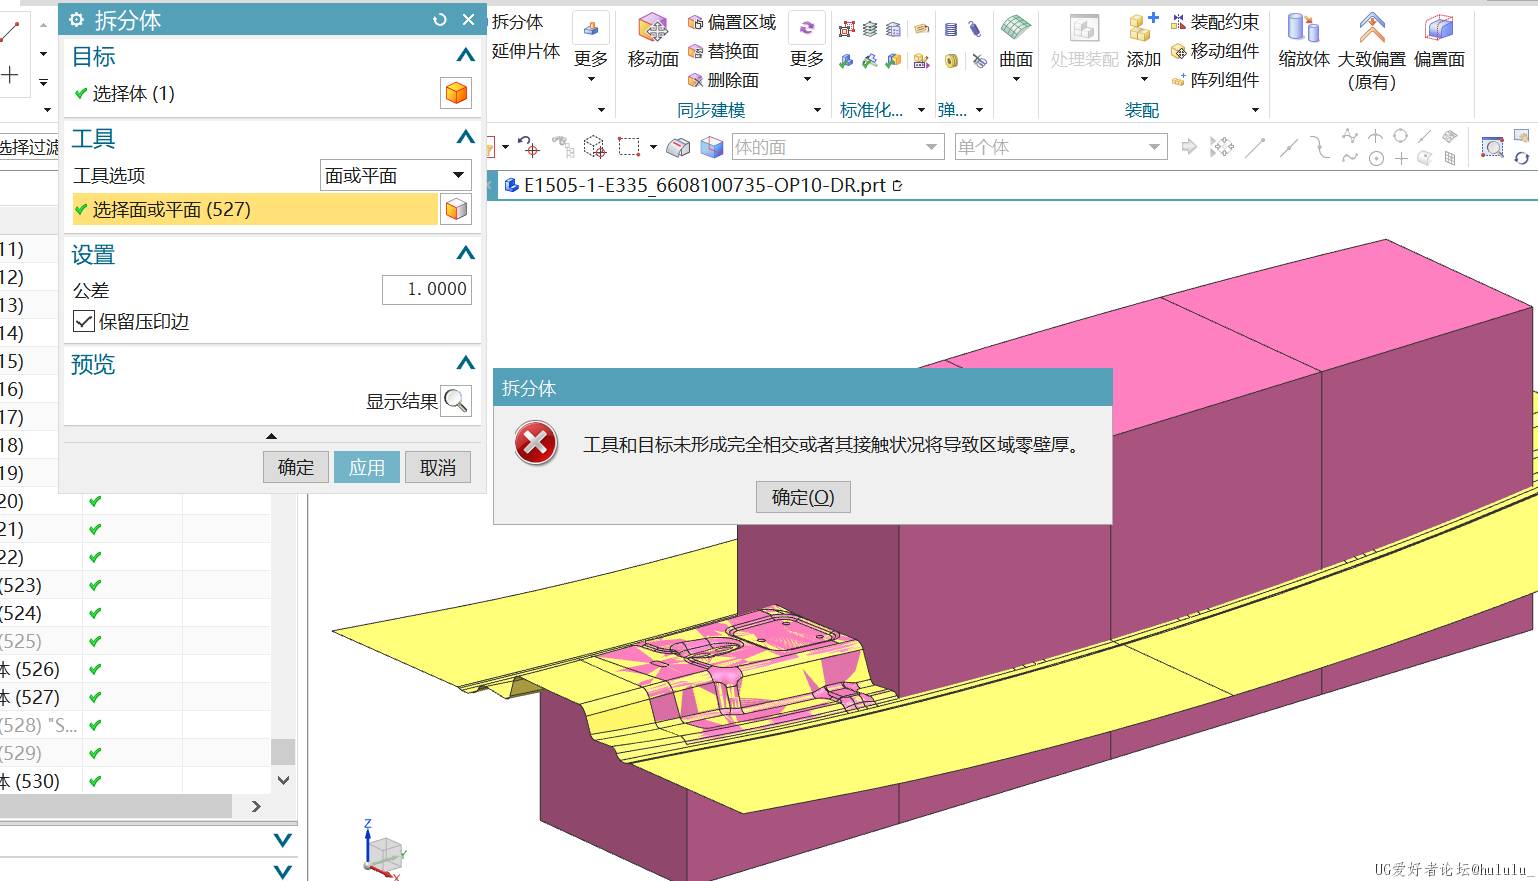Open the 更多 menu in 同步建模 group
Image resolution: width=1538 pixels, height=881 pixels.
[807, 47]
